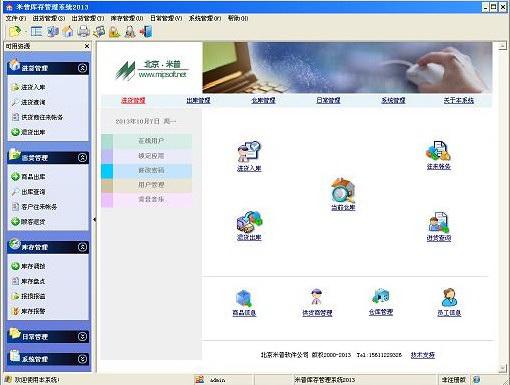Image resolution: width=510 pixels, height=385 pixels.
Task: Open 进货查询 large icon on the main page
Action: tap(439, 226)
